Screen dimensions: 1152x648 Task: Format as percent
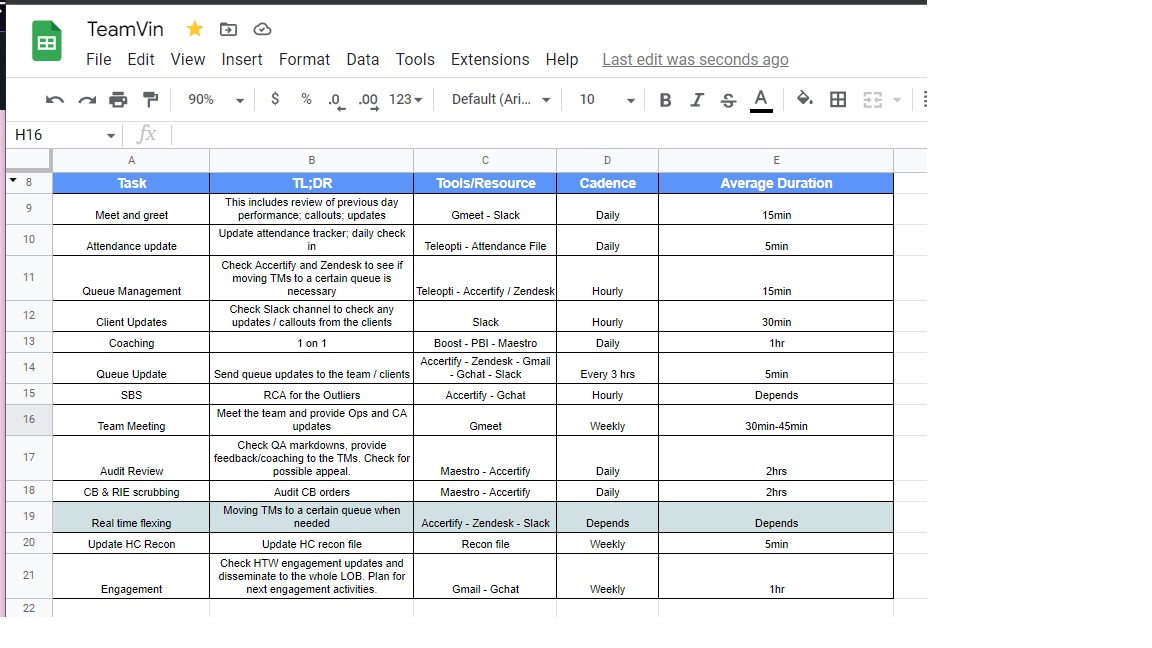tap(306, 98)
